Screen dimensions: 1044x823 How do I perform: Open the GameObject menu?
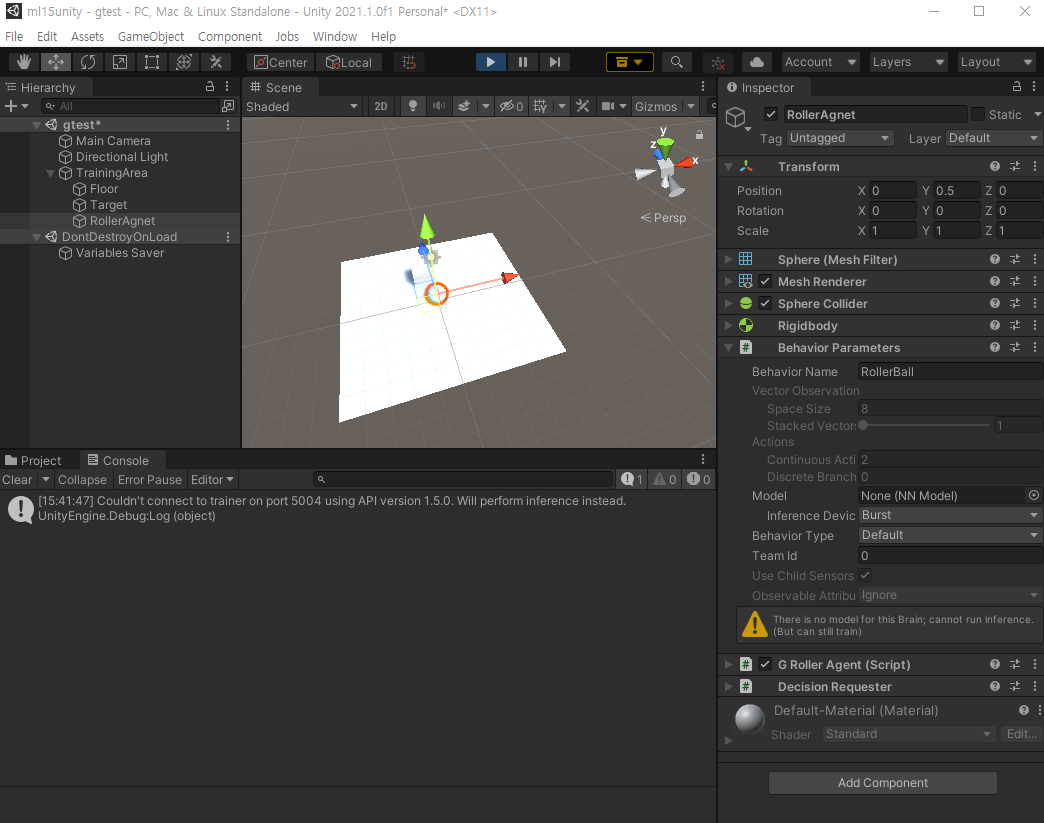150,37
